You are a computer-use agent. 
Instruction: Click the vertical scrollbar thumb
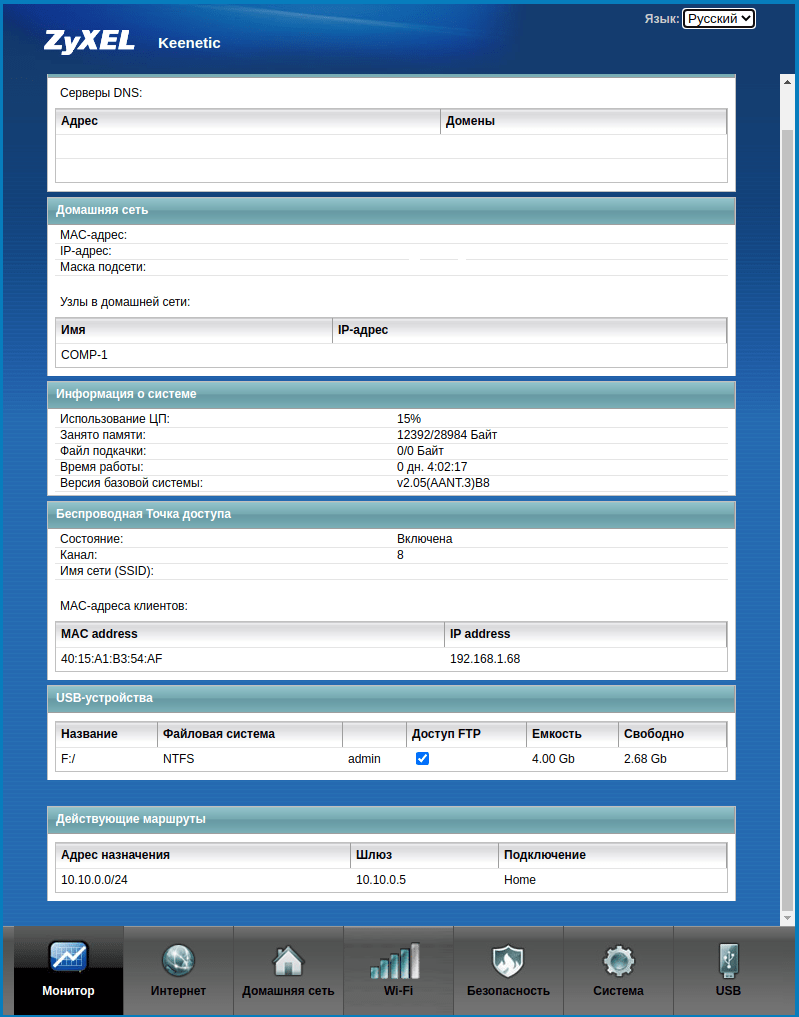(x=787, y=519)
